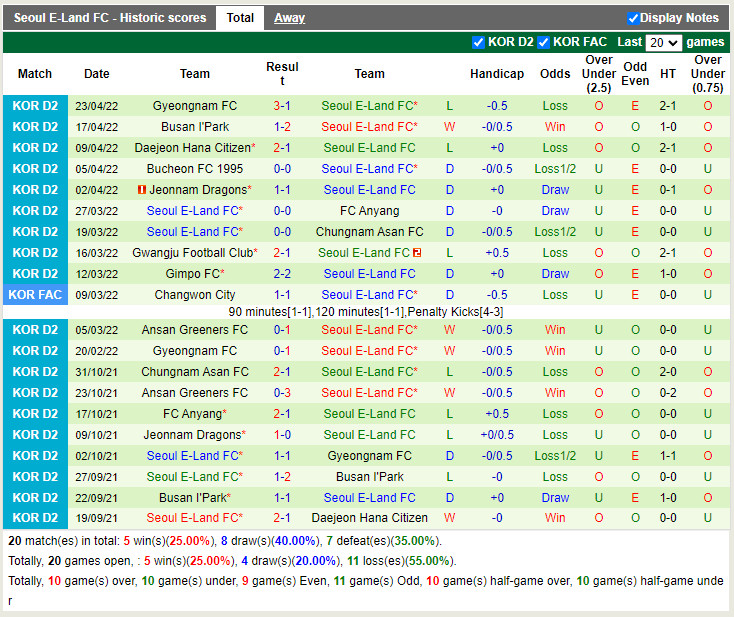The image size is (734, 617).
Task: Click the KOR FAC league badge for Changwon City
Action: pyautogui.click(x=35, y=295)
